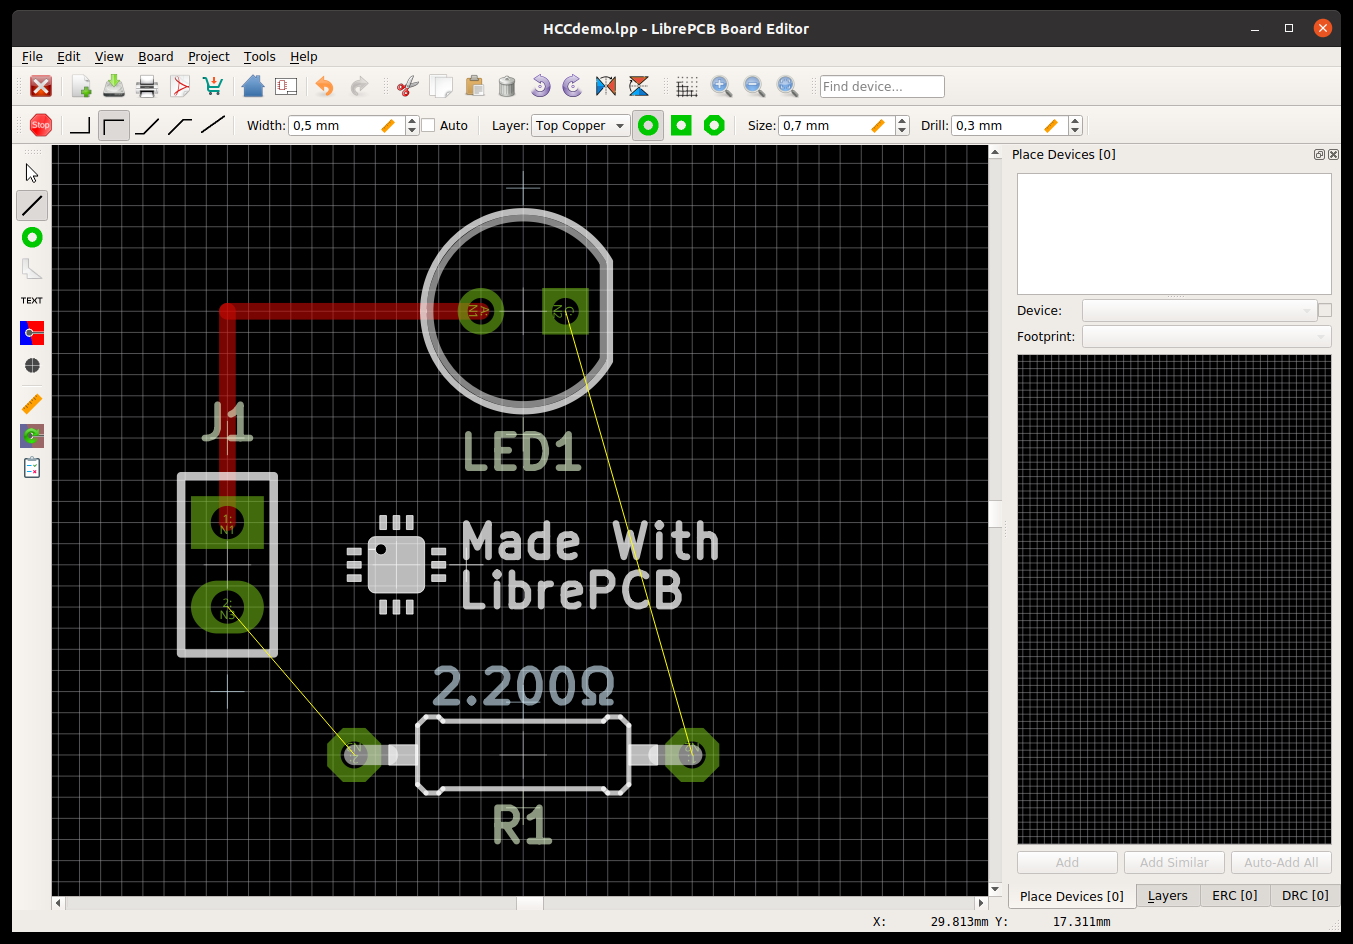Screen dimensions: 1353x944
Task: Click the Print icon in the toolbar
Action: (147, 86)
